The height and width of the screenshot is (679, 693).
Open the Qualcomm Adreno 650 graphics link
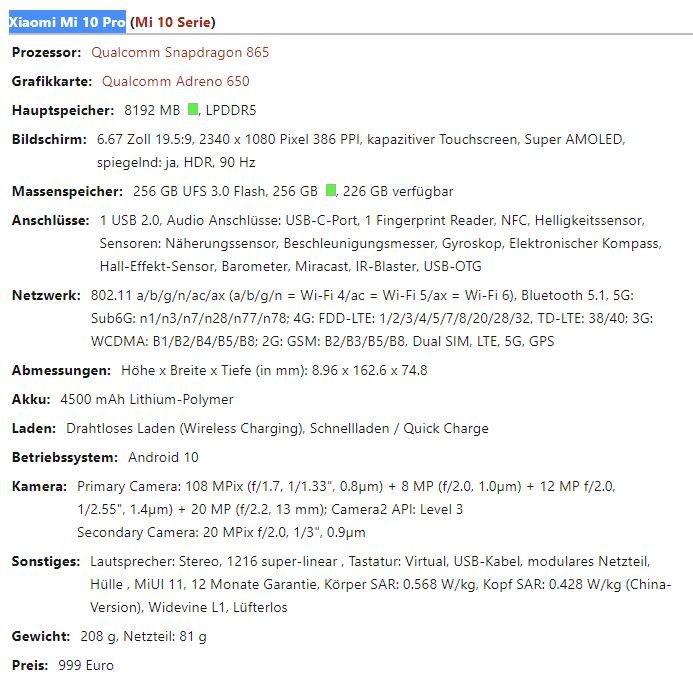tap(175, 81)
